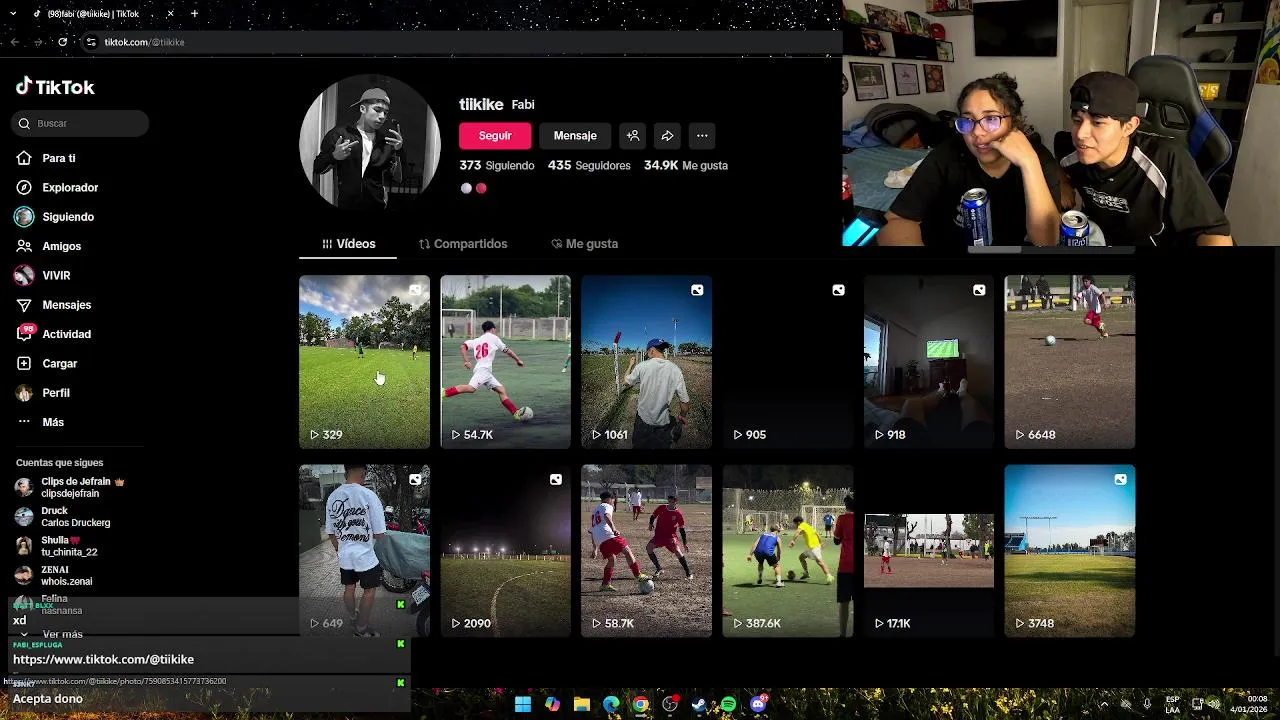The width and height of the screenshot is (1280, 720).
Task: Select the Vídeos tab
Action: coord(348,244)
